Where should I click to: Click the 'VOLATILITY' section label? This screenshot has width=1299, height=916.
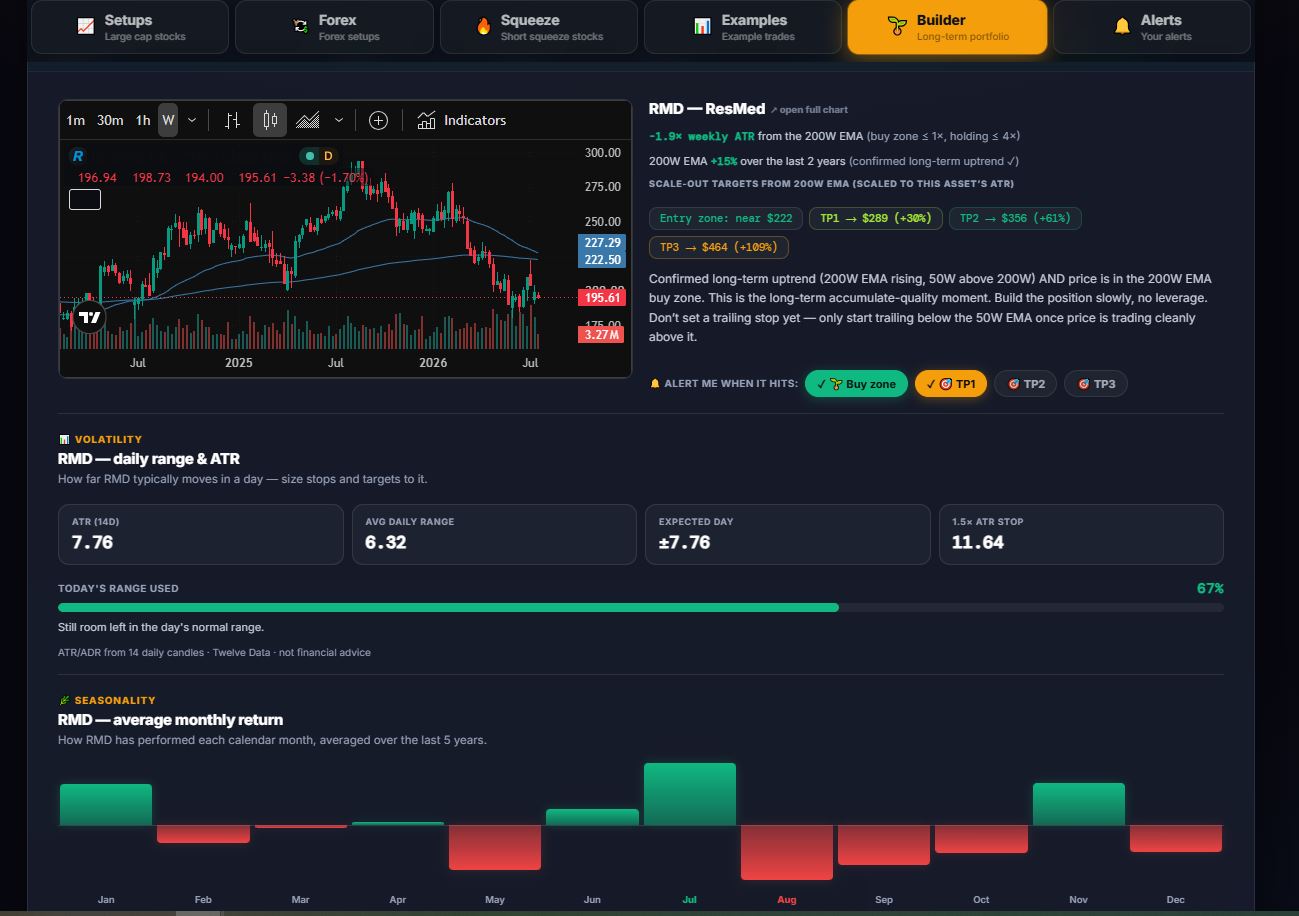pyautogui.click(x=108, y=440)
